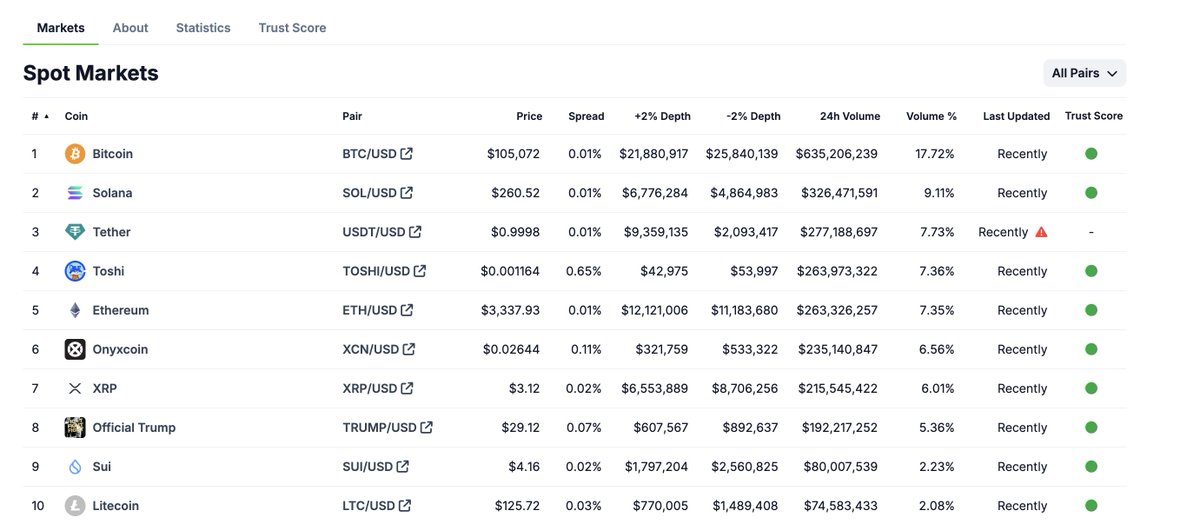This screenshot has width=1200, height=524.
Task: Open external link icon beside SUI/USD
Action: pyautogui.click(x=402, y=466)
